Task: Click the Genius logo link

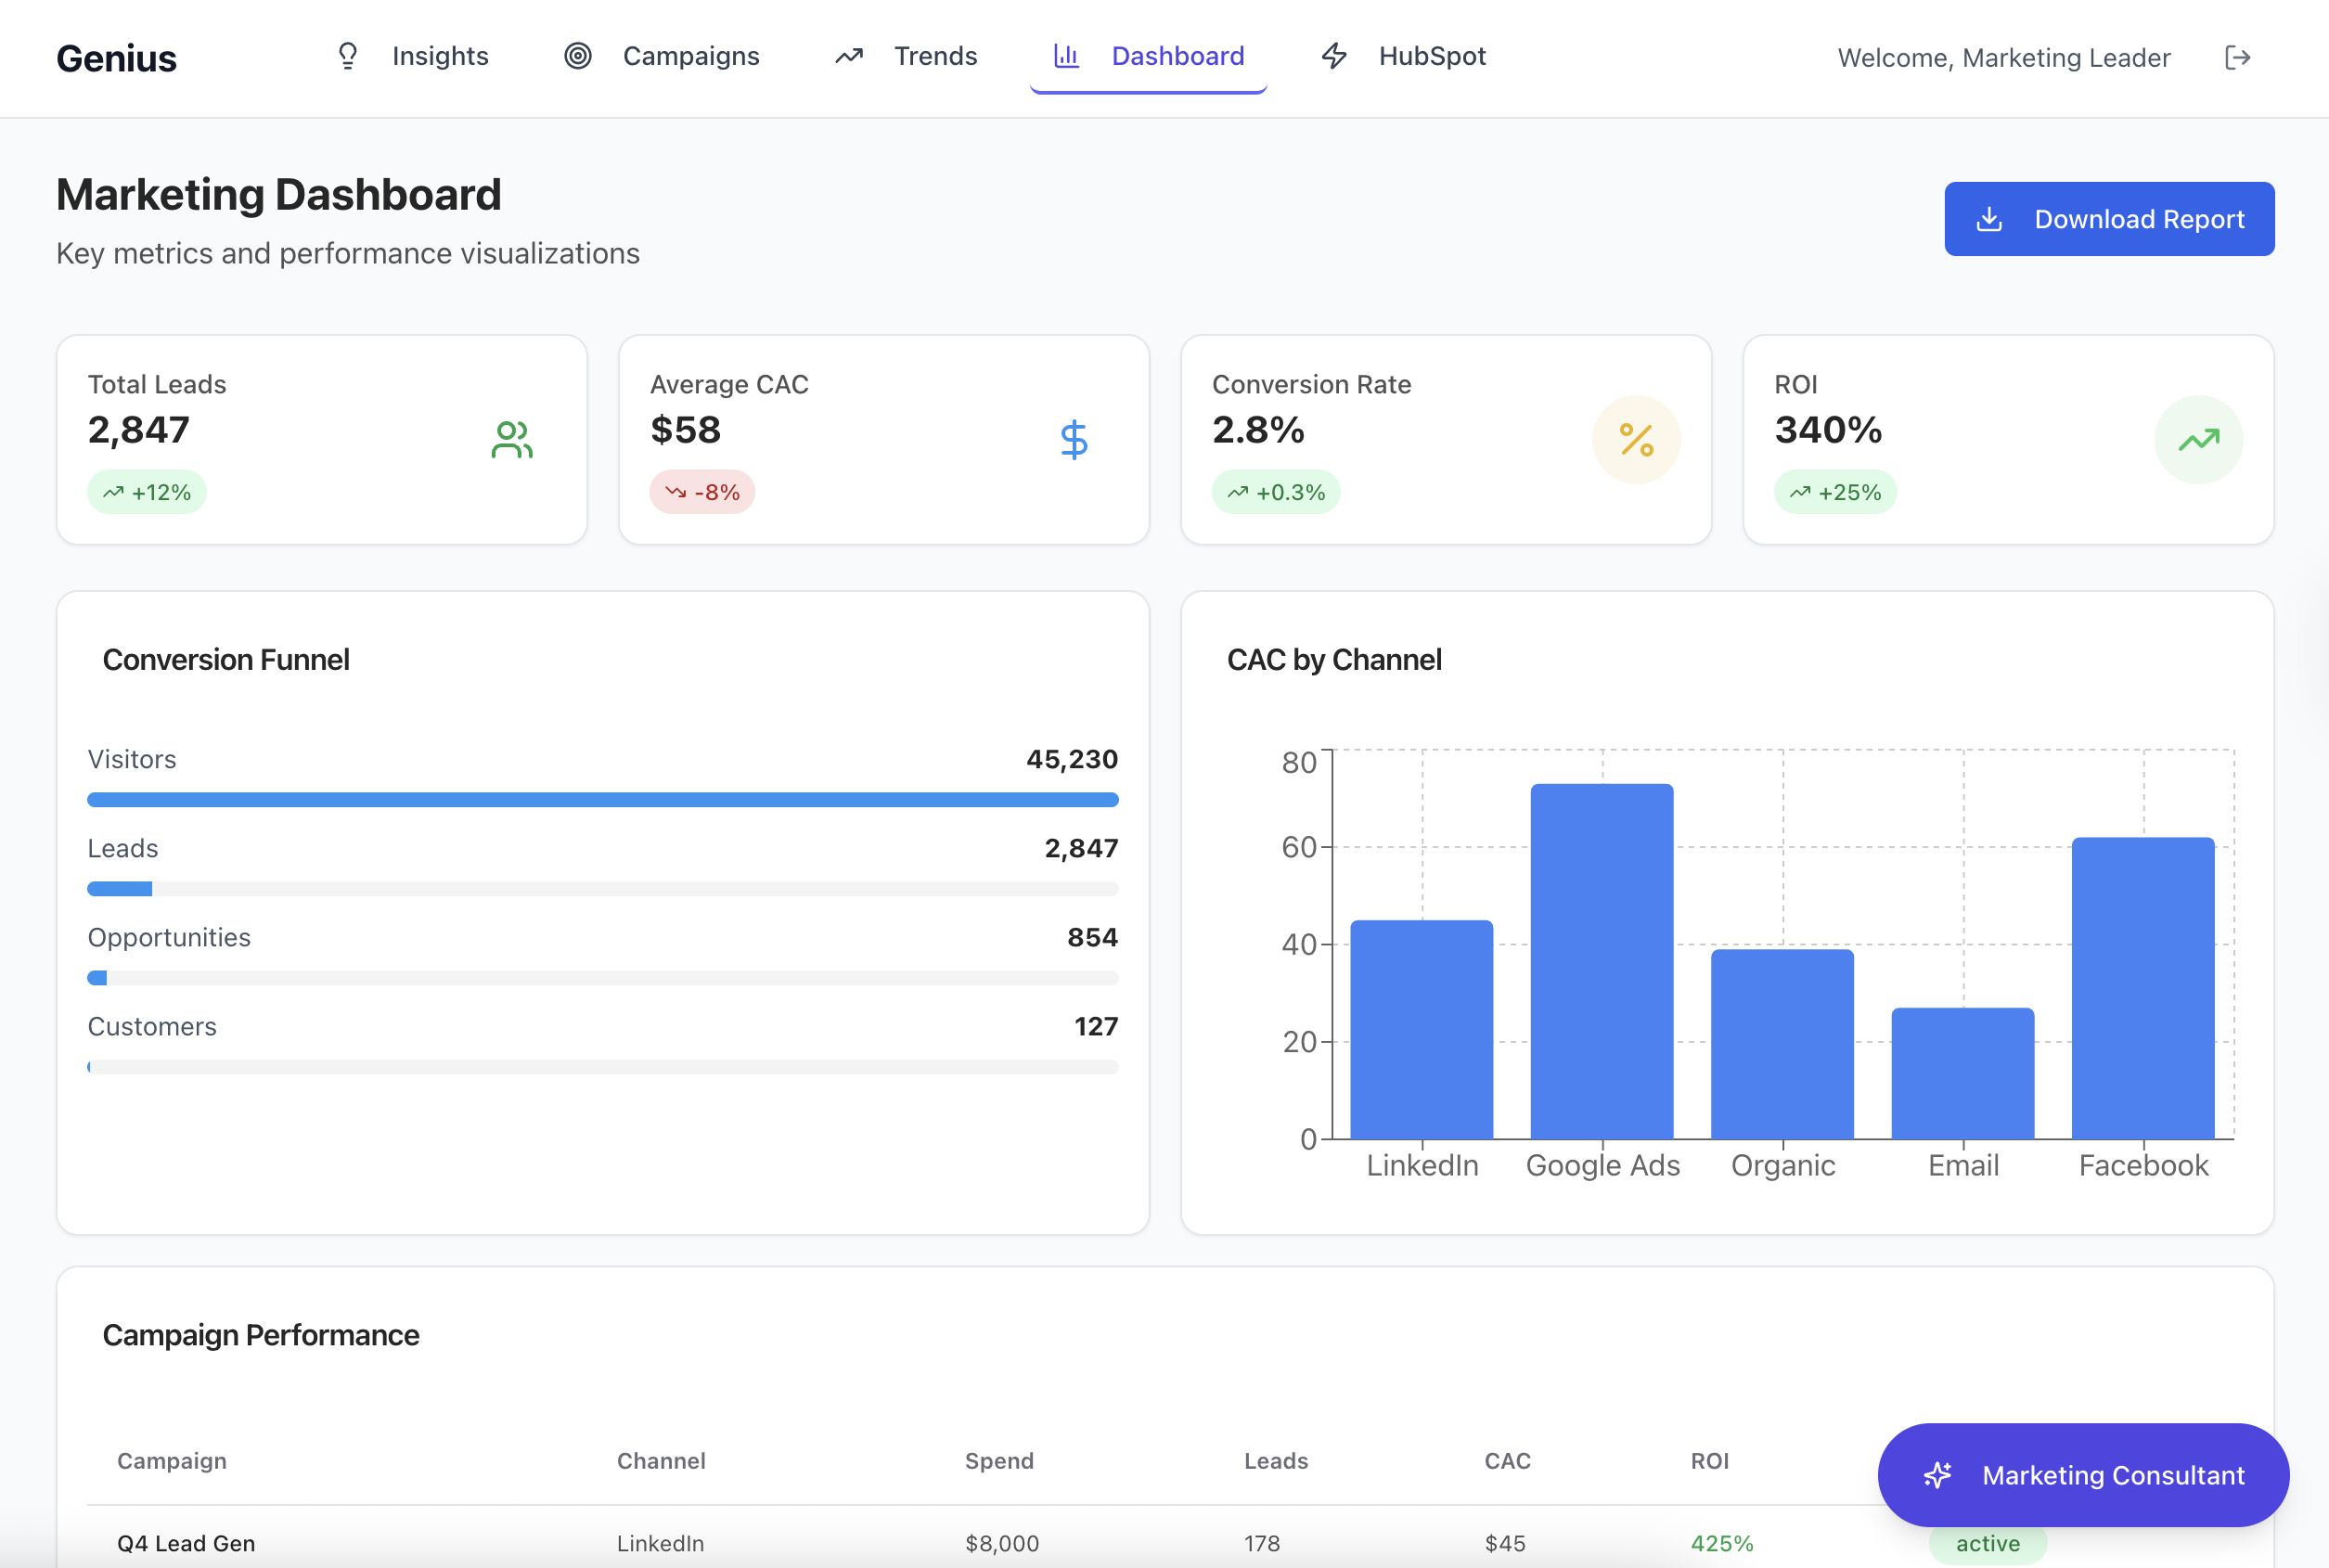Action: click(116, 59)
